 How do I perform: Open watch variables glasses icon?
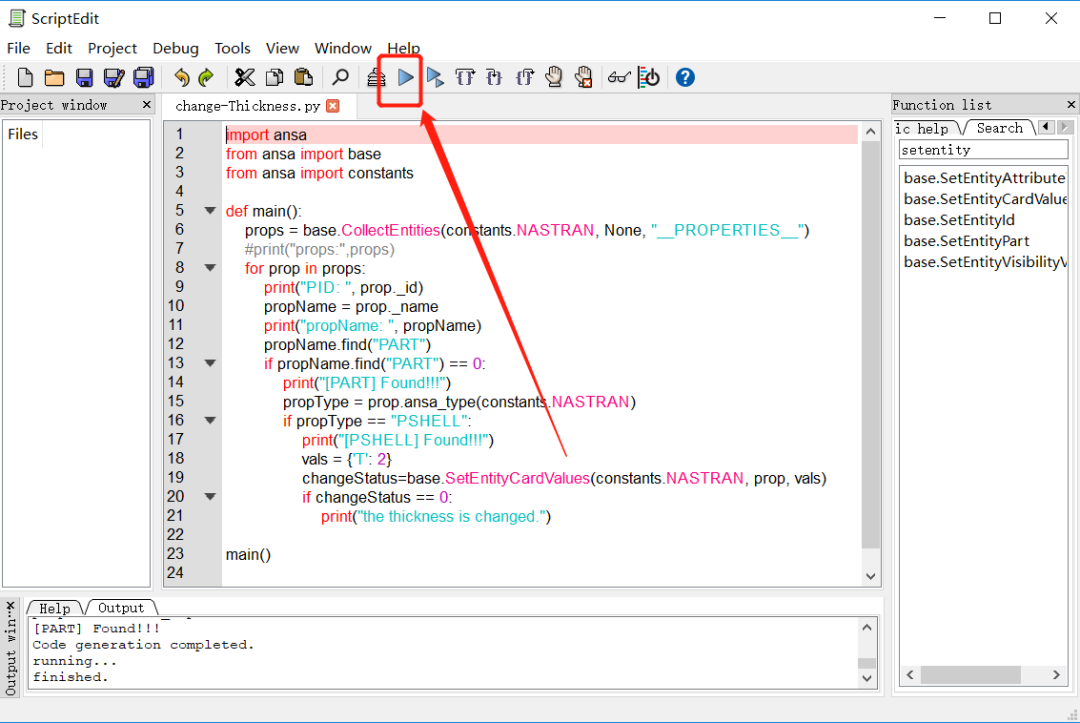coord(619,77)
